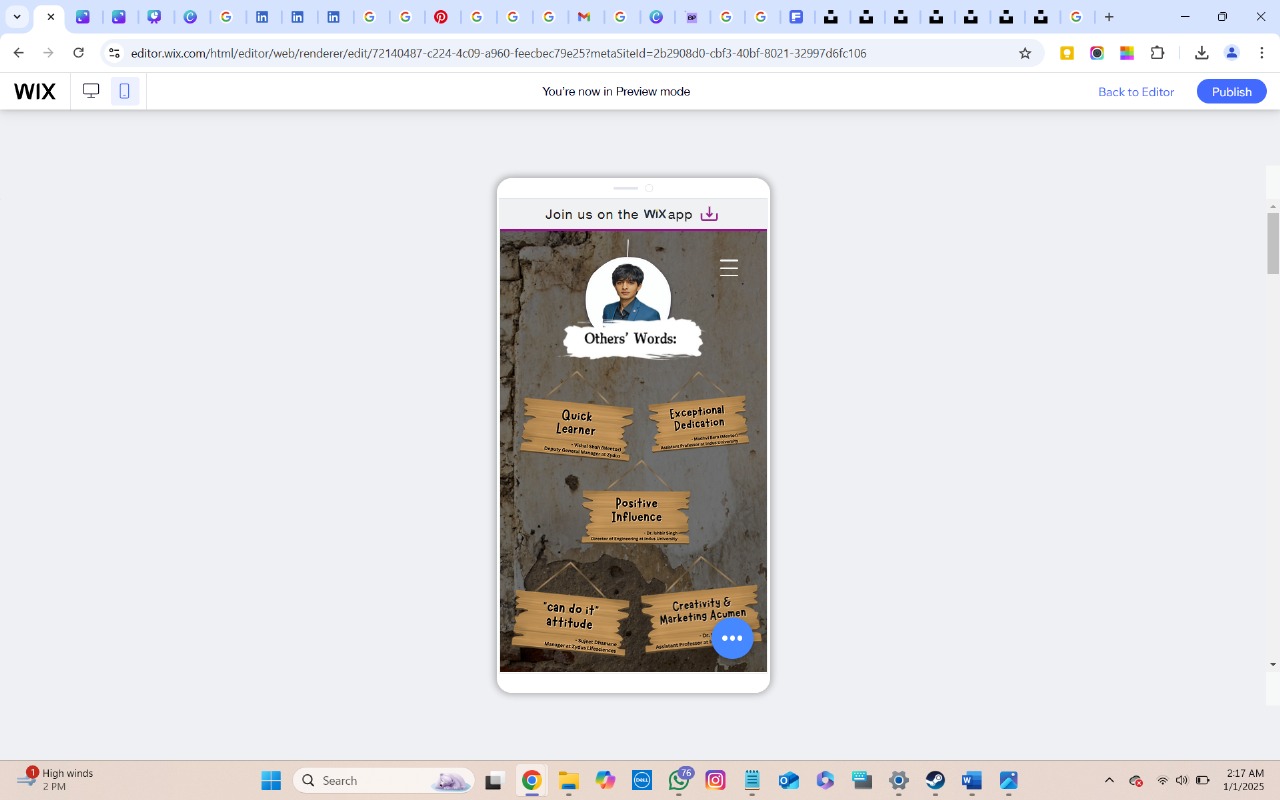This screenshot has height=800, width=1280.
Task: Open the Chrome profile avatar
Action: pyautogui.click(x=1232, y=53)
